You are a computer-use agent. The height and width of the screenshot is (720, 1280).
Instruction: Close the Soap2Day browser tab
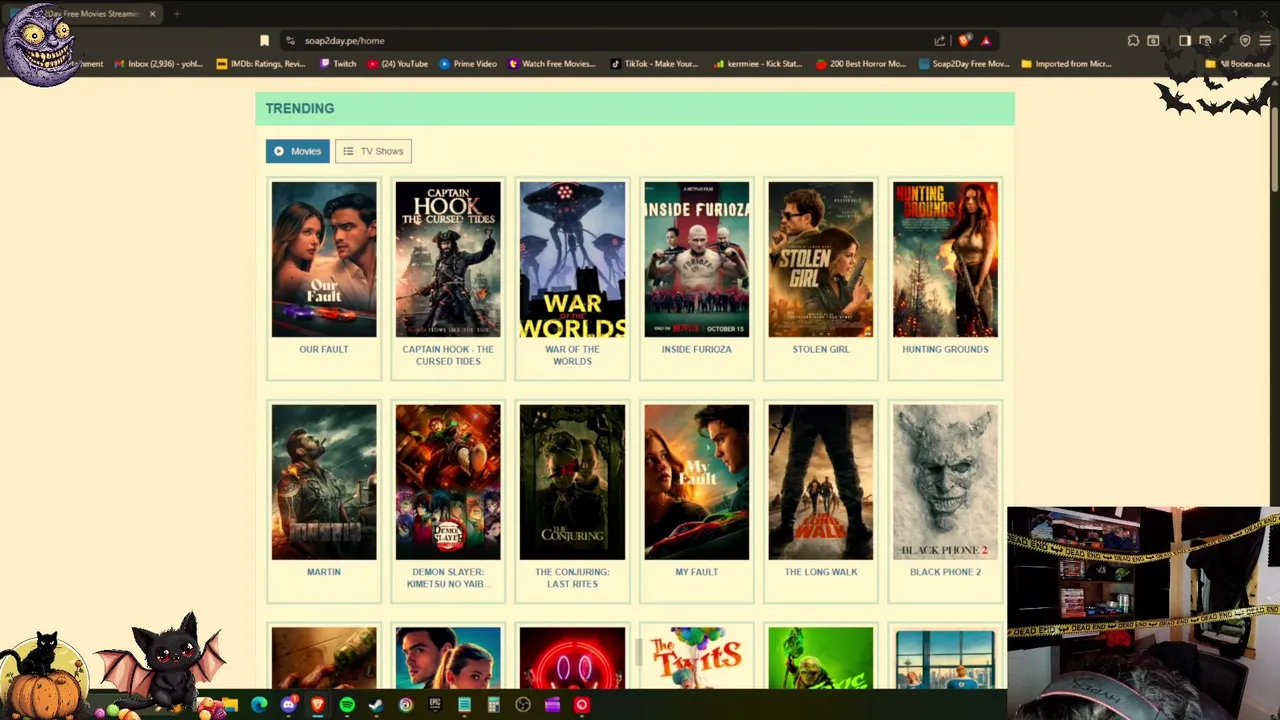coord(152,14)
